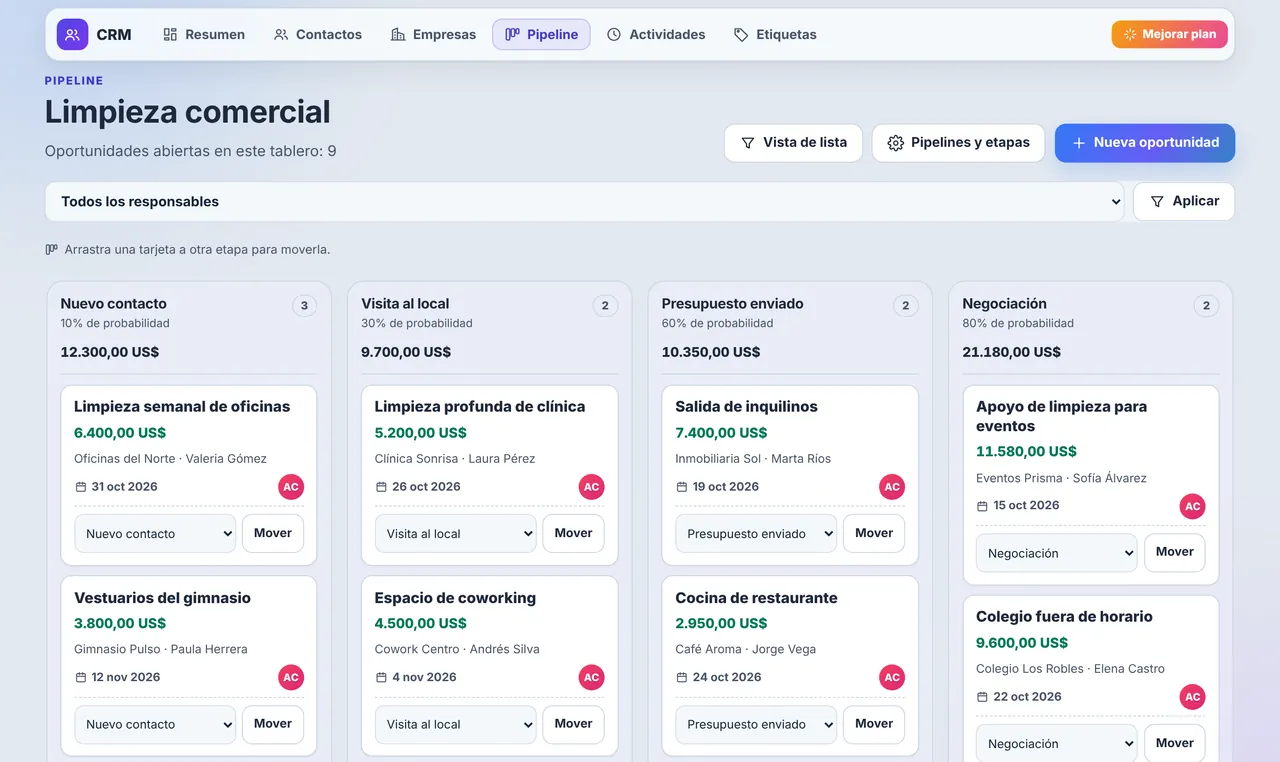This screenshot has height=762, width=1280.
Task: Click the AC avatar on Colegio fuera de horario
Action: pyautogui.click(x=1193, y=697)
